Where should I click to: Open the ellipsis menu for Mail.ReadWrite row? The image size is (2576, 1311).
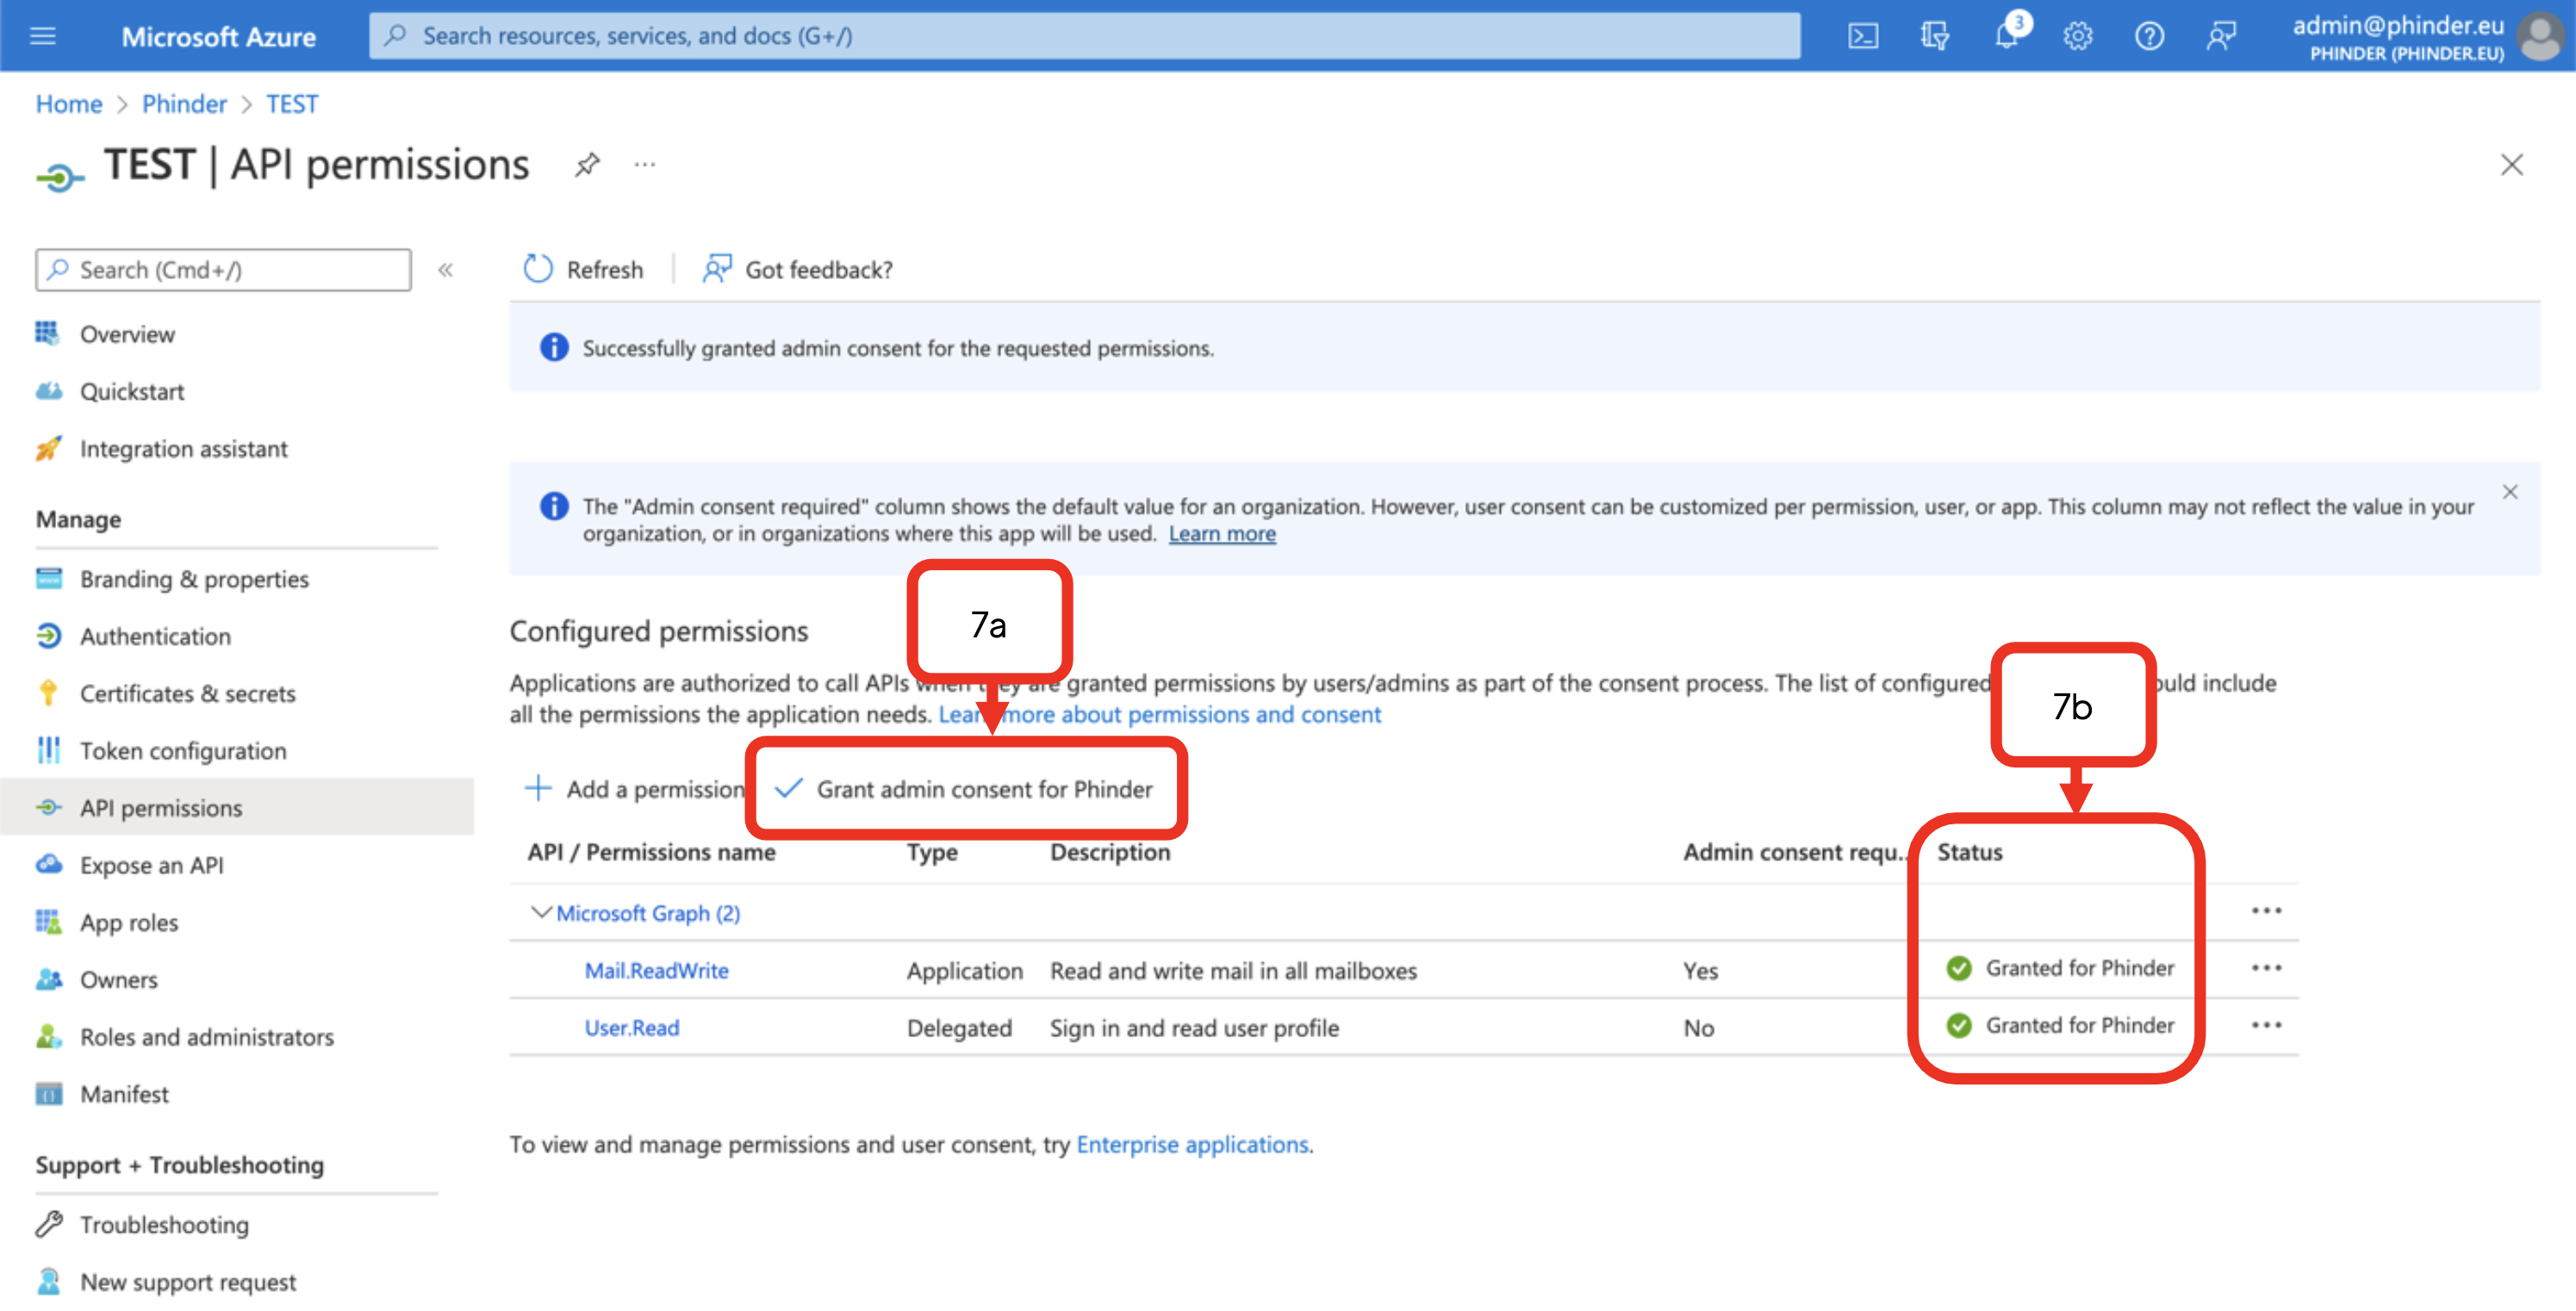[2266, 968]
